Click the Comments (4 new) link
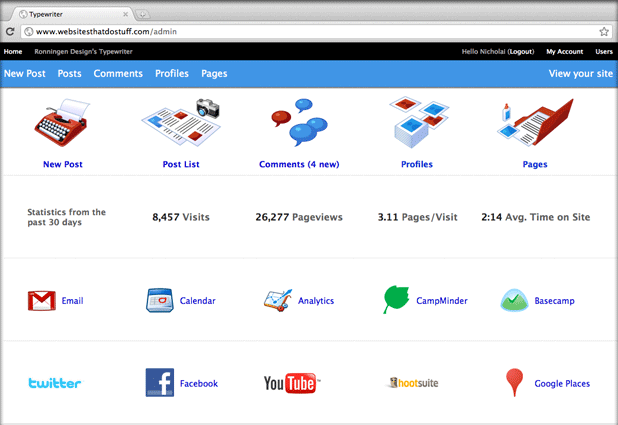Viewport: 618px width, 425px height. (x=299, y=164)
